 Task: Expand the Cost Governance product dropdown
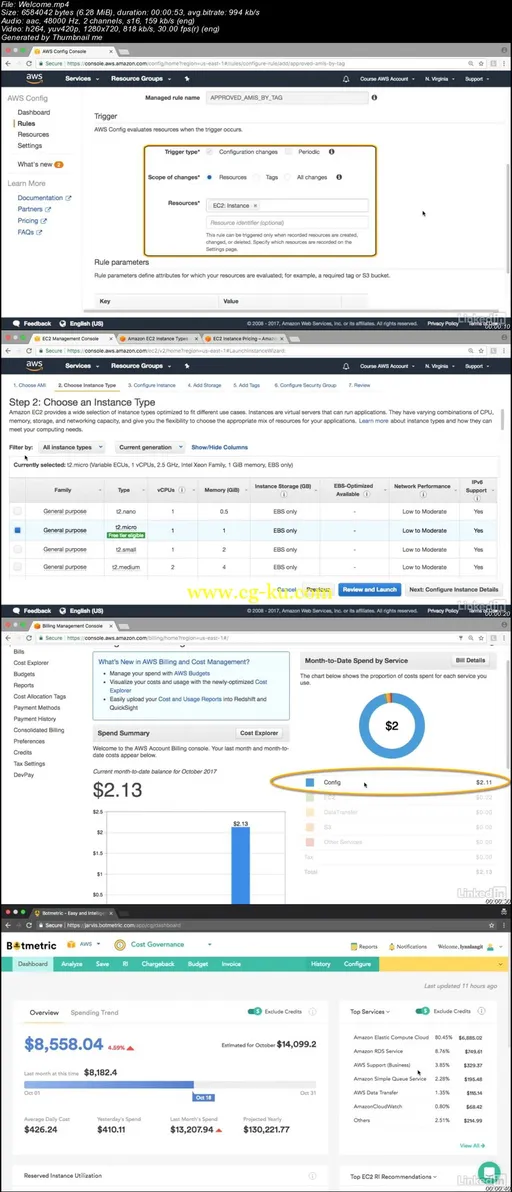[x=209, y=945]
